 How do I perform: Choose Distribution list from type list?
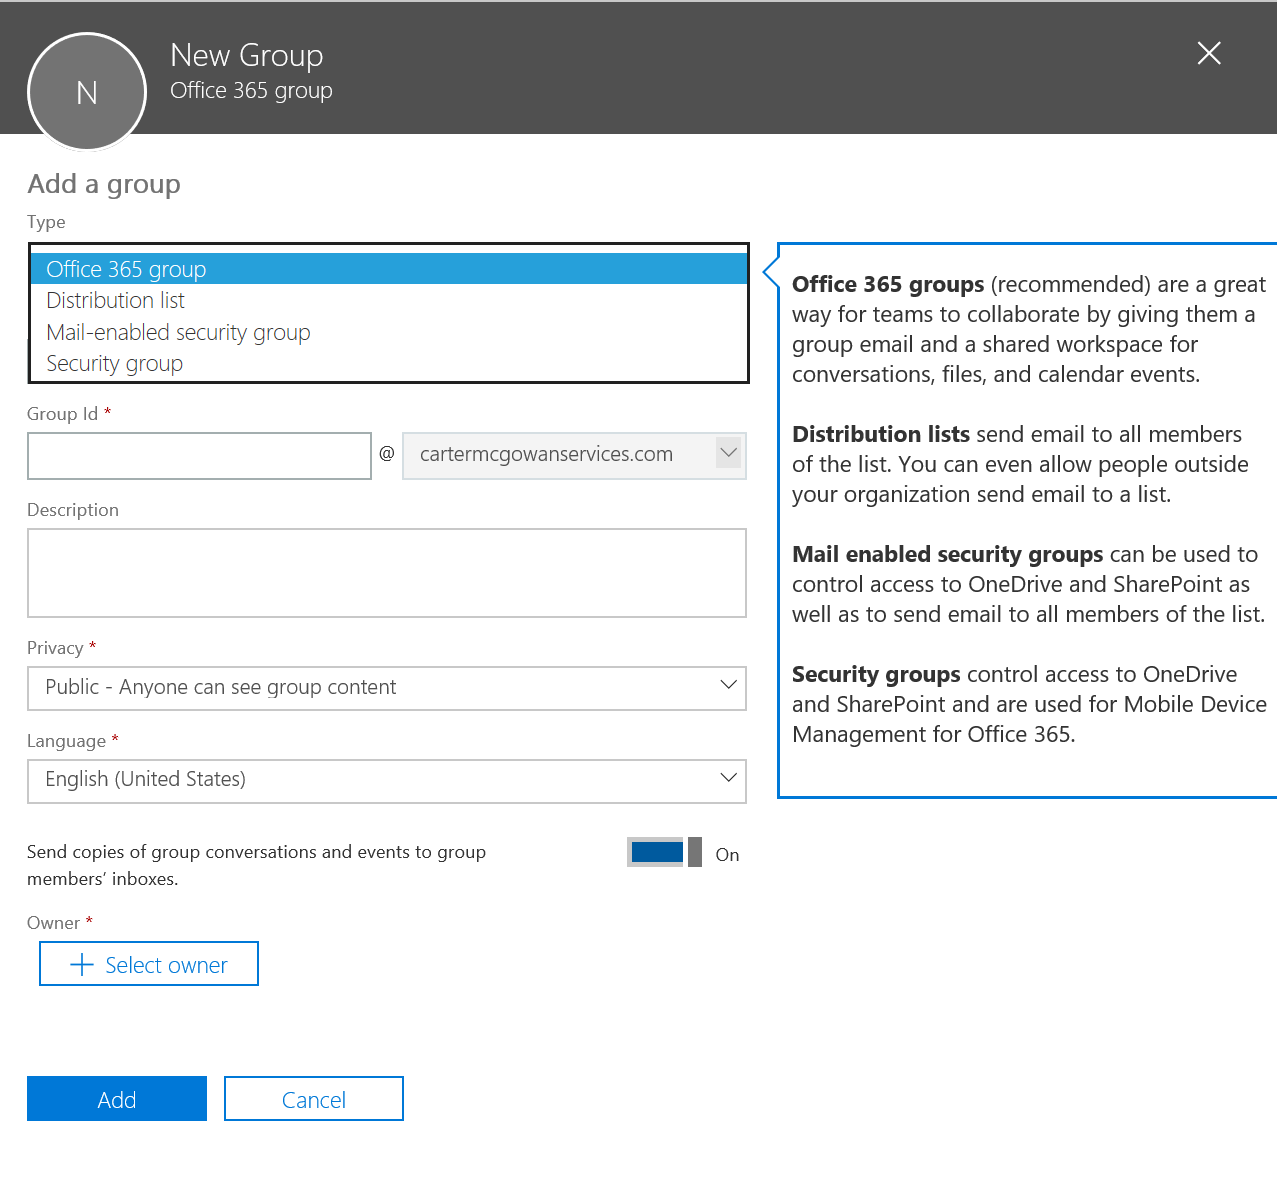pyautogui.click(x=389, y=300)
